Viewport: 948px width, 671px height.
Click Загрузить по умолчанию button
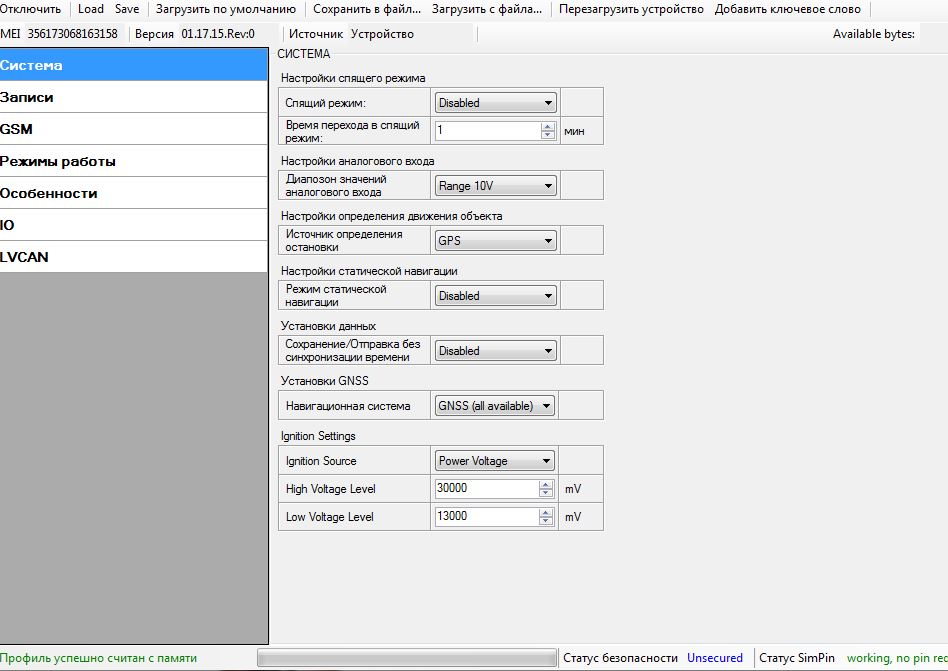point(225,9)
